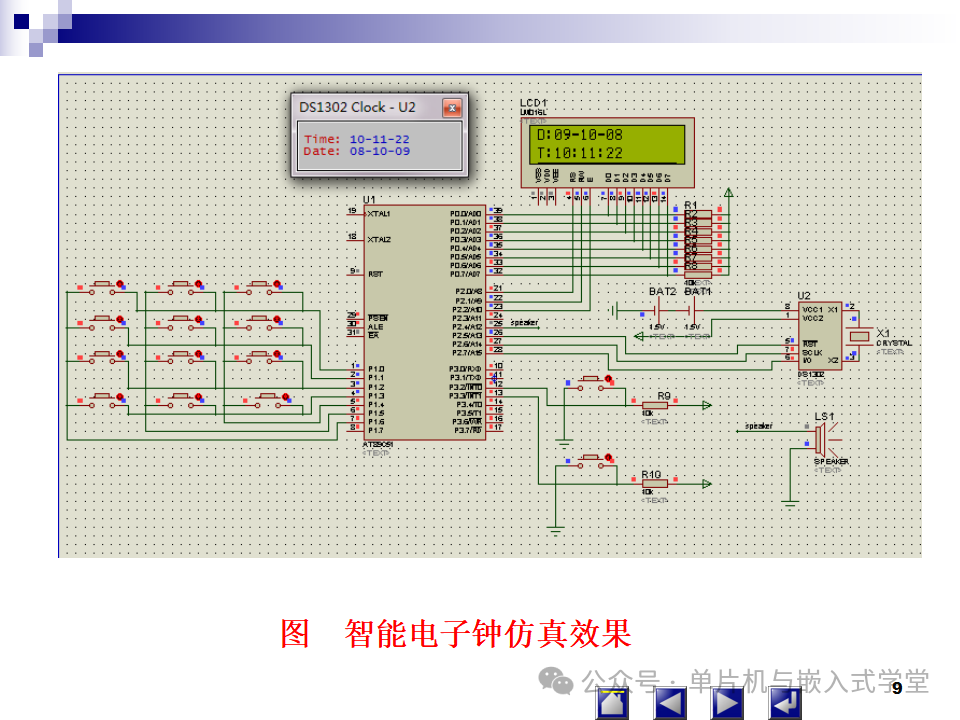Select battery BAT2
This screenshot has width=960, height=720.
pos(659,312)
